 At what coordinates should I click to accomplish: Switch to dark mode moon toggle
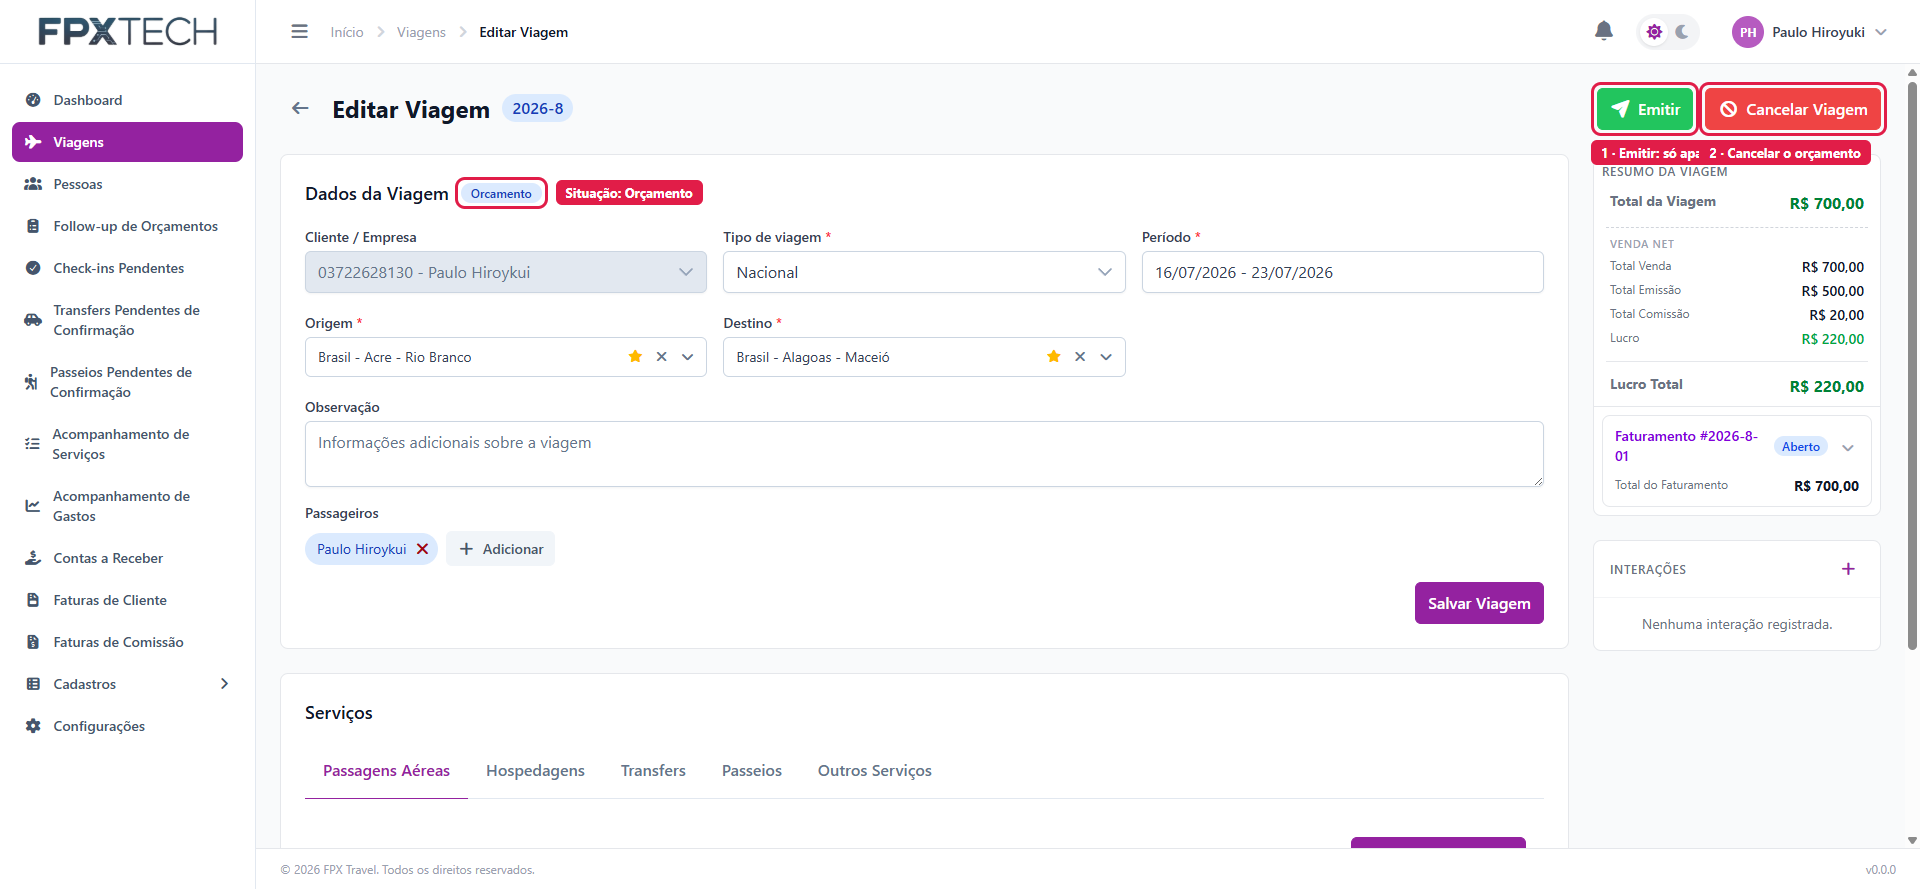1682,32
